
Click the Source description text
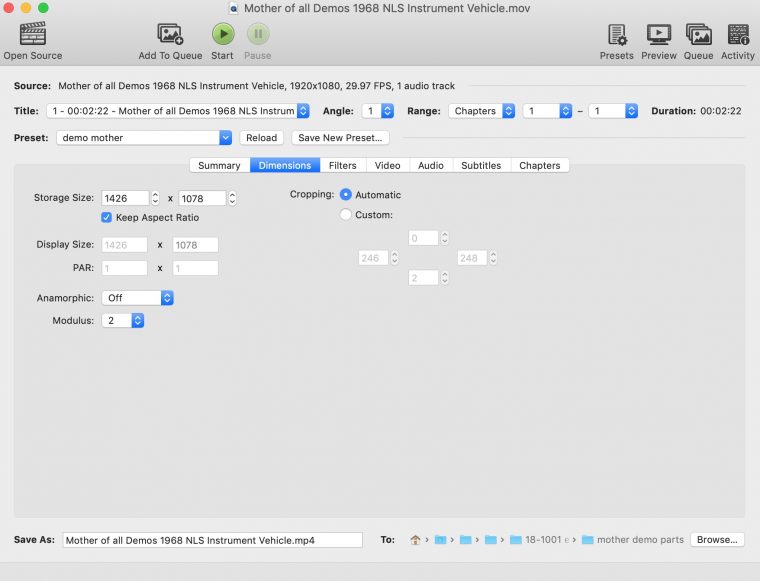[x=256, y=86]
